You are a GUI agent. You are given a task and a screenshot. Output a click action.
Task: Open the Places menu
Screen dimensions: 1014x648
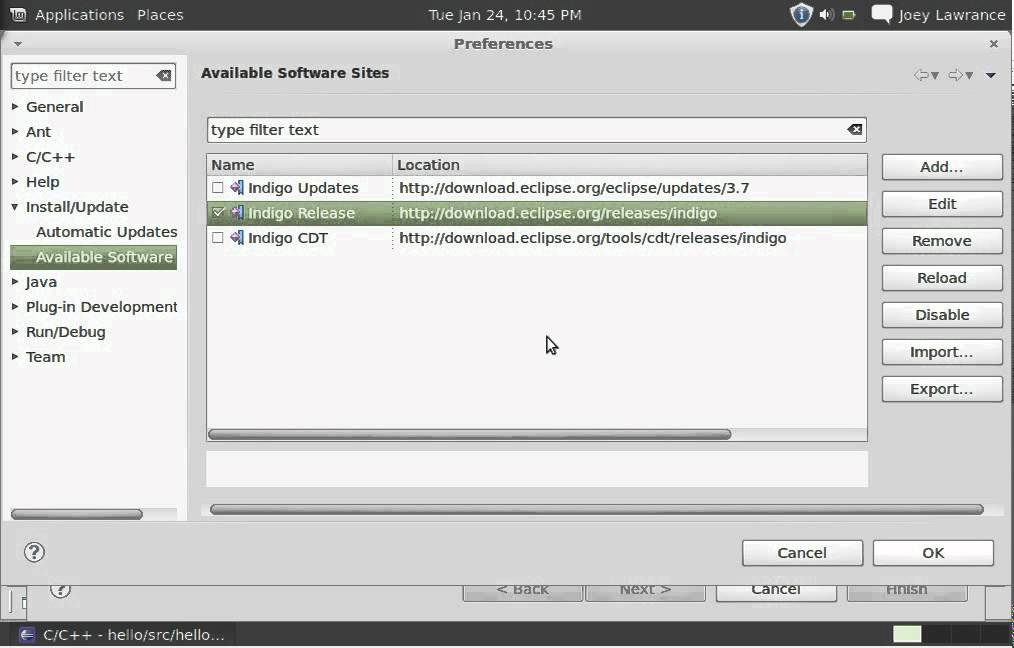coord(160,14)
